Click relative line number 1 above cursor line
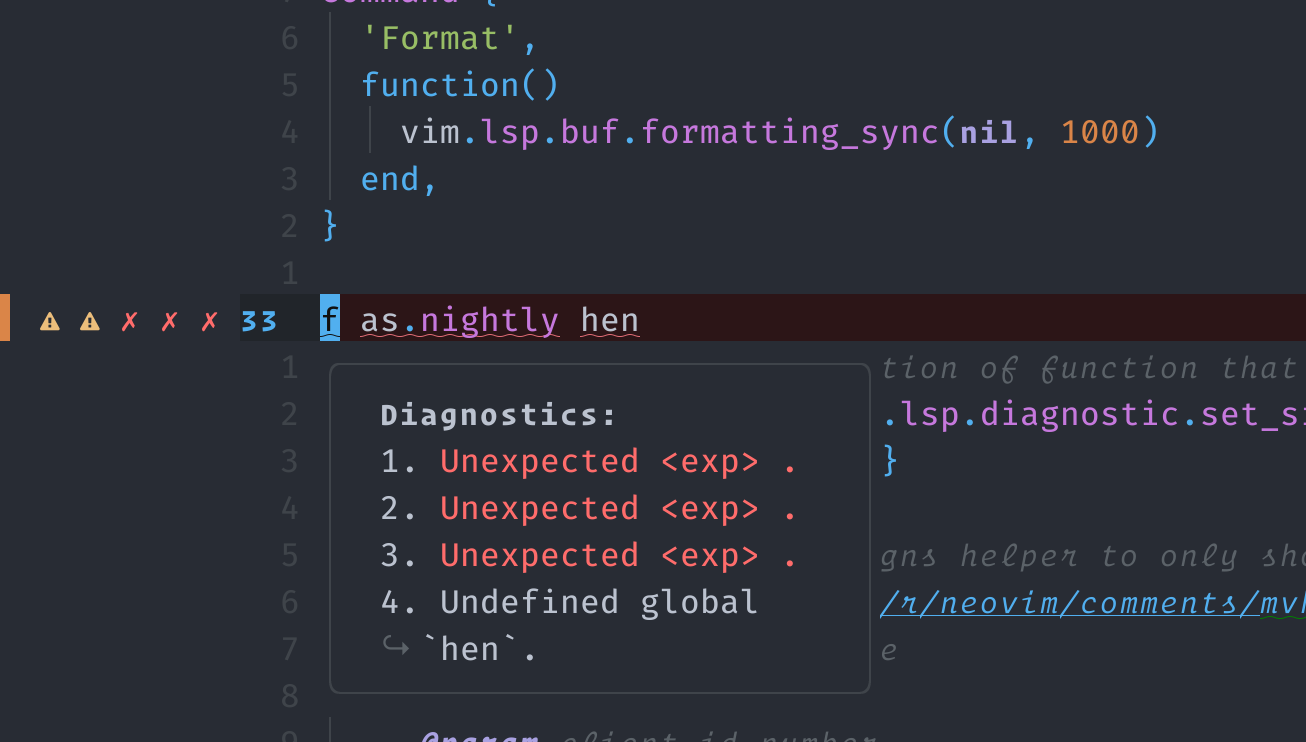This screenshot has height=742, width=1306. pos(289,272)
